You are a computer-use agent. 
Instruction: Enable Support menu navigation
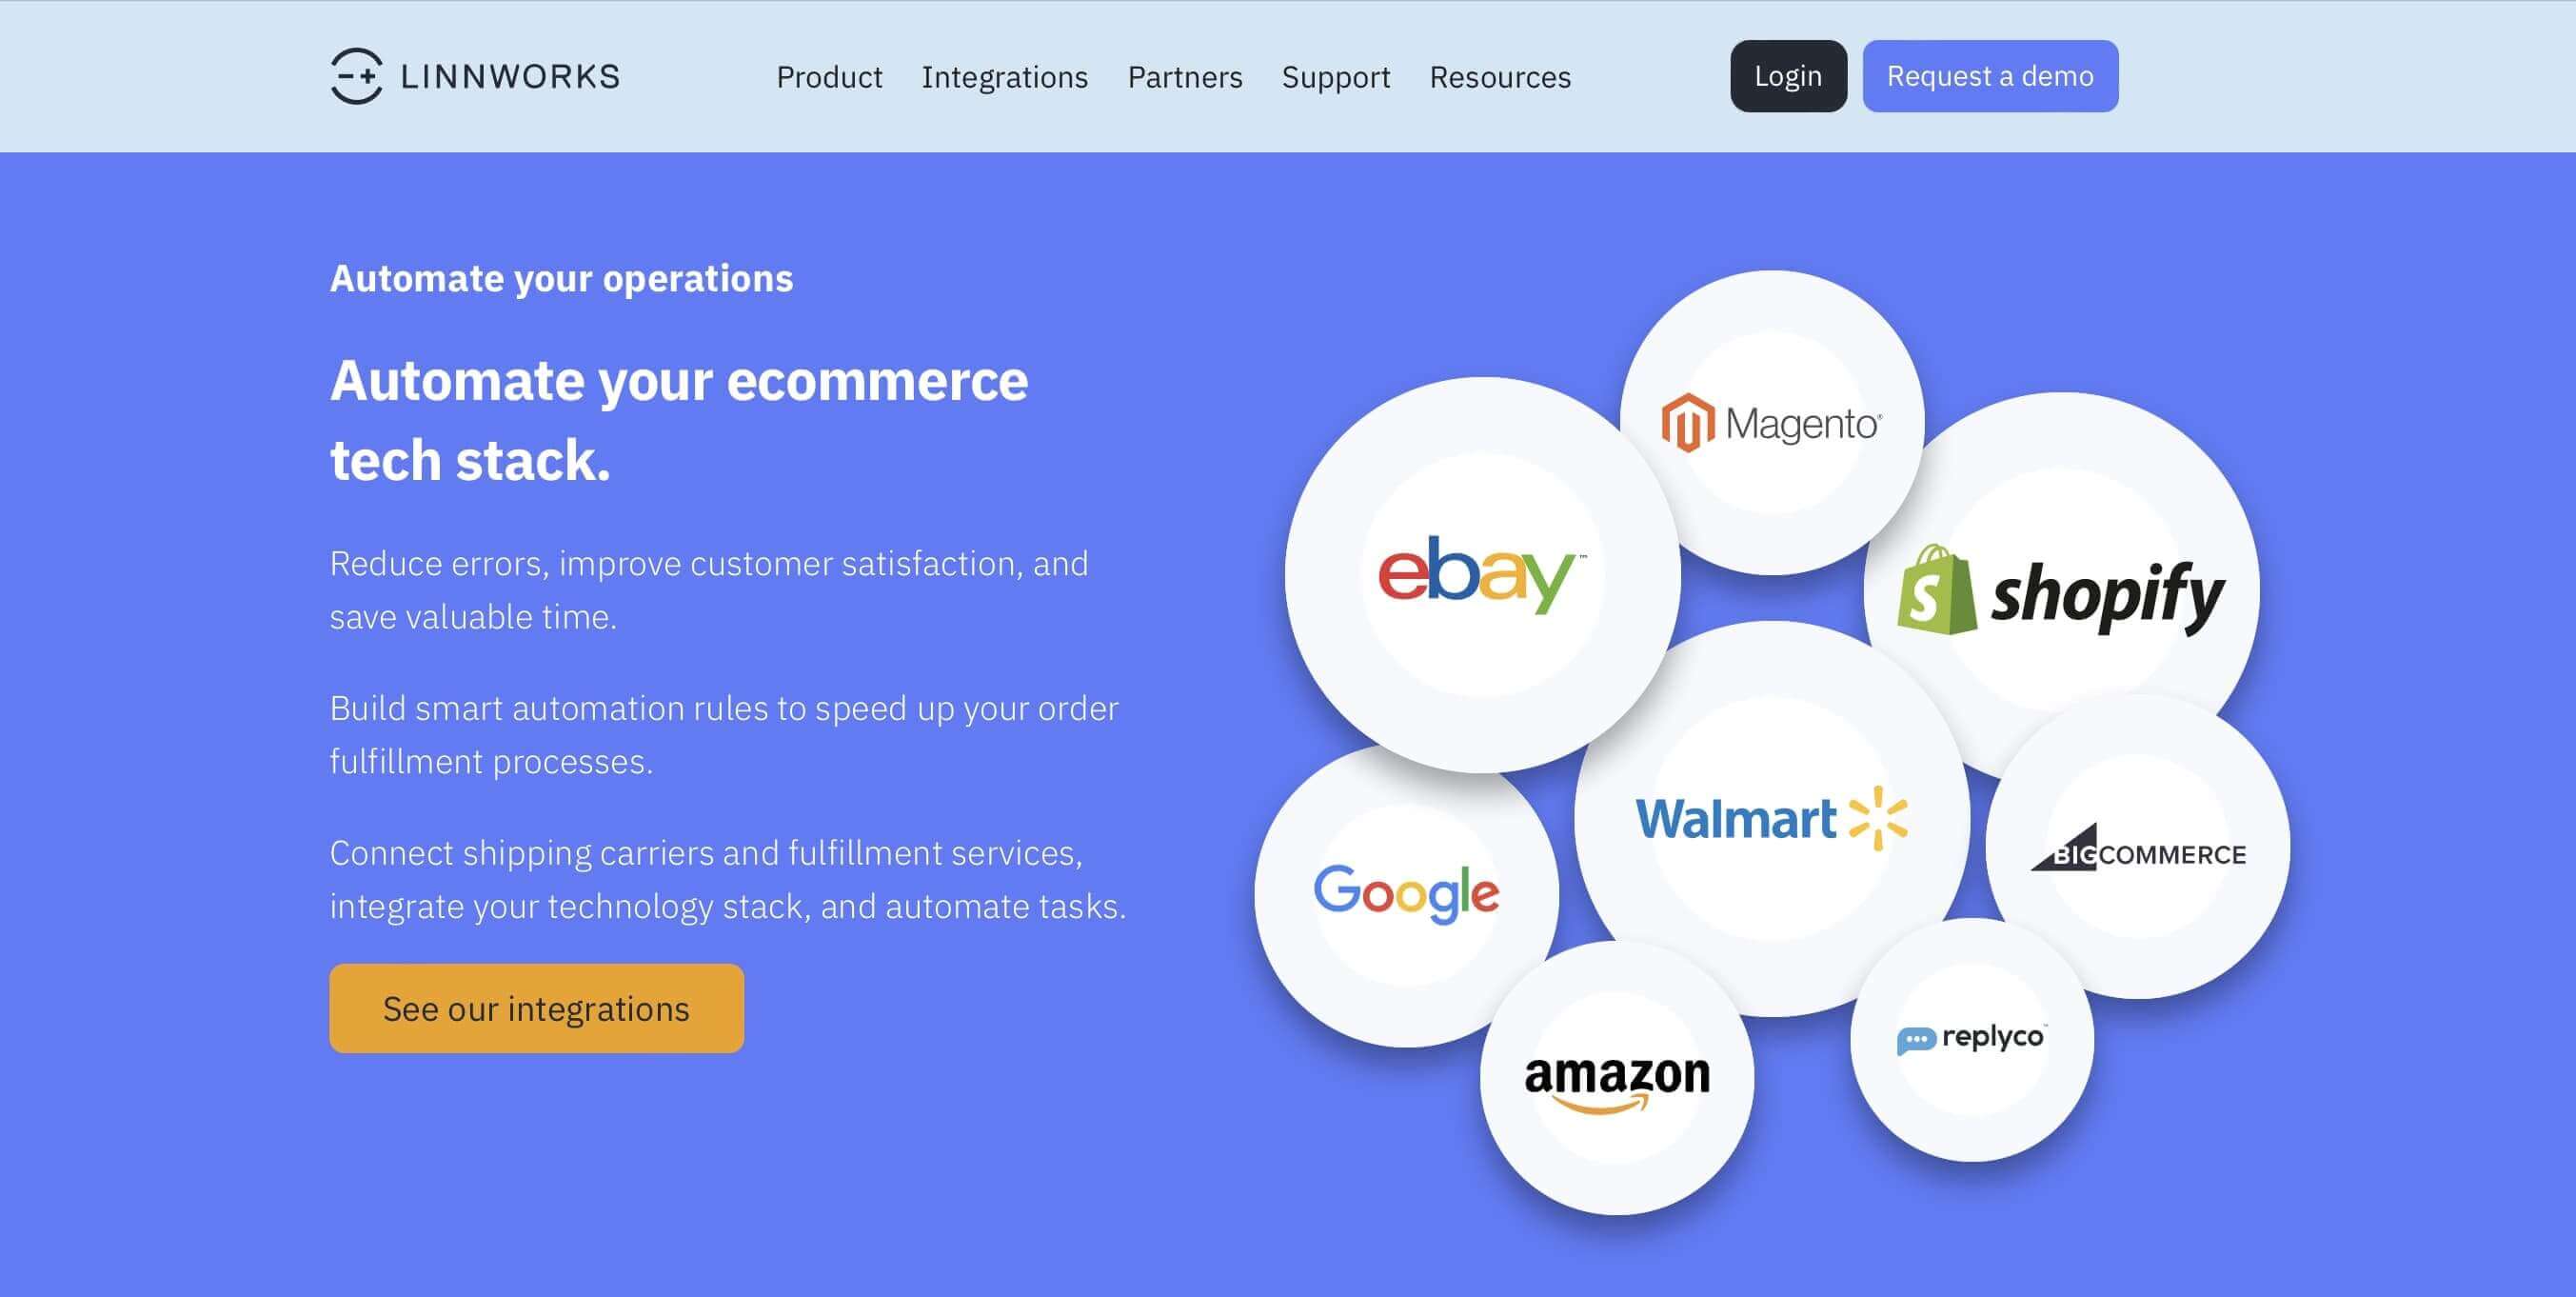1335,74
